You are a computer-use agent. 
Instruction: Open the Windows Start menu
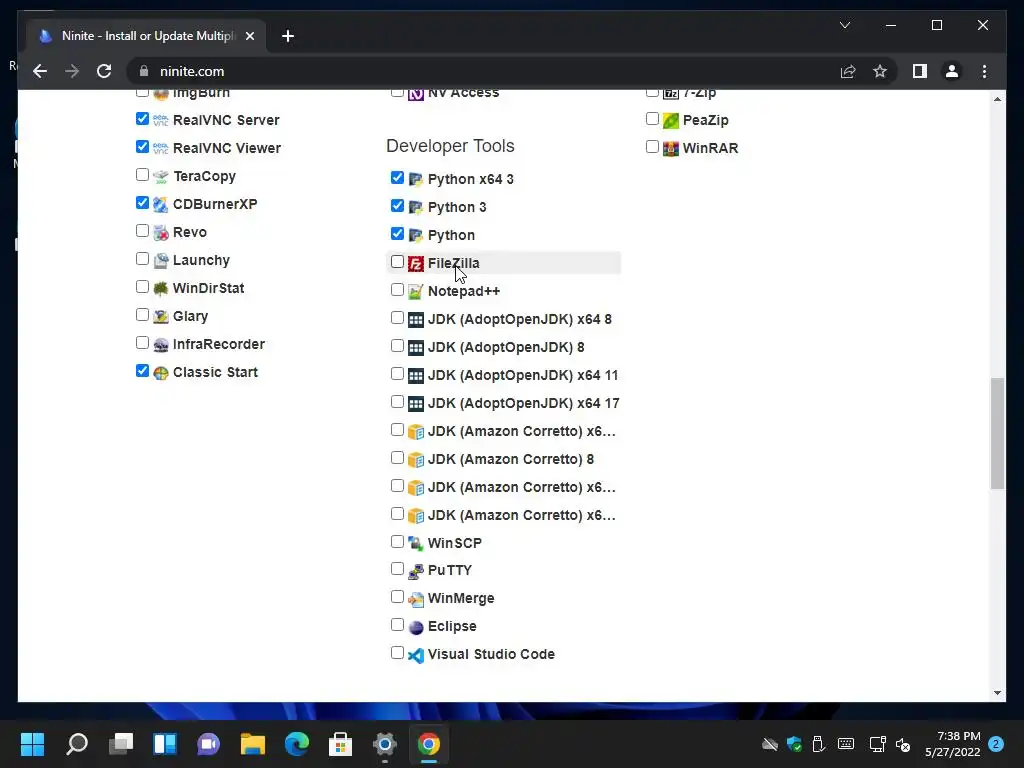tap(33, 744)
